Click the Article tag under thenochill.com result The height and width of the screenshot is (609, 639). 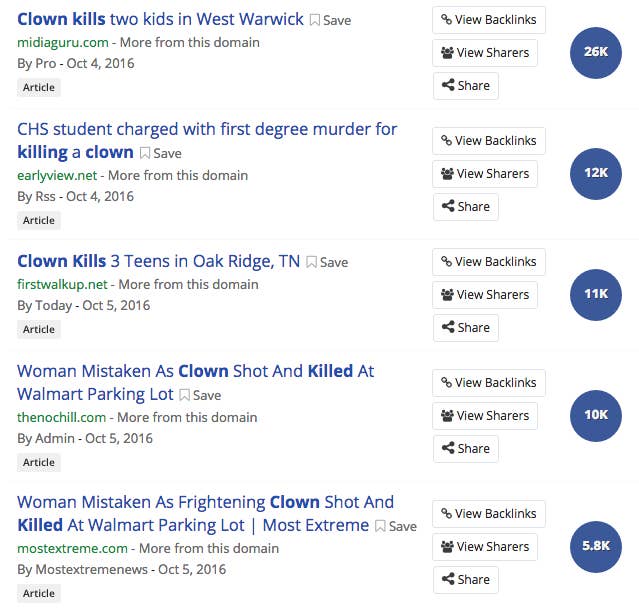click(x=39, y=462)
